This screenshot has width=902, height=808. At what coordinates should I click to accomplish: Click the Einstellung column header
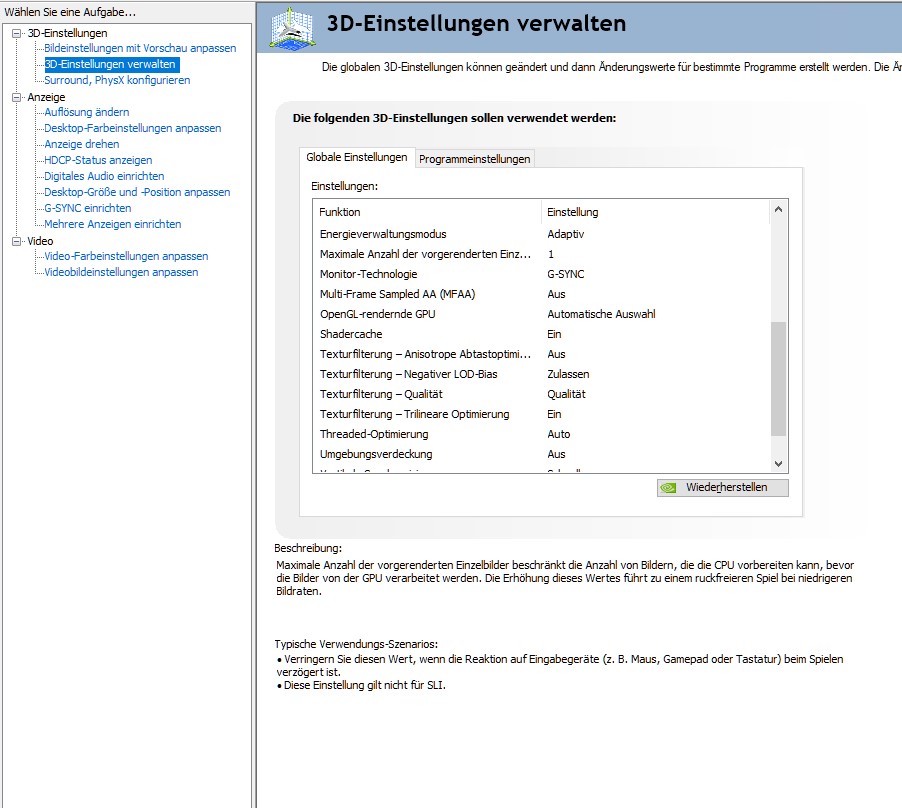click(x=655, y=212)
